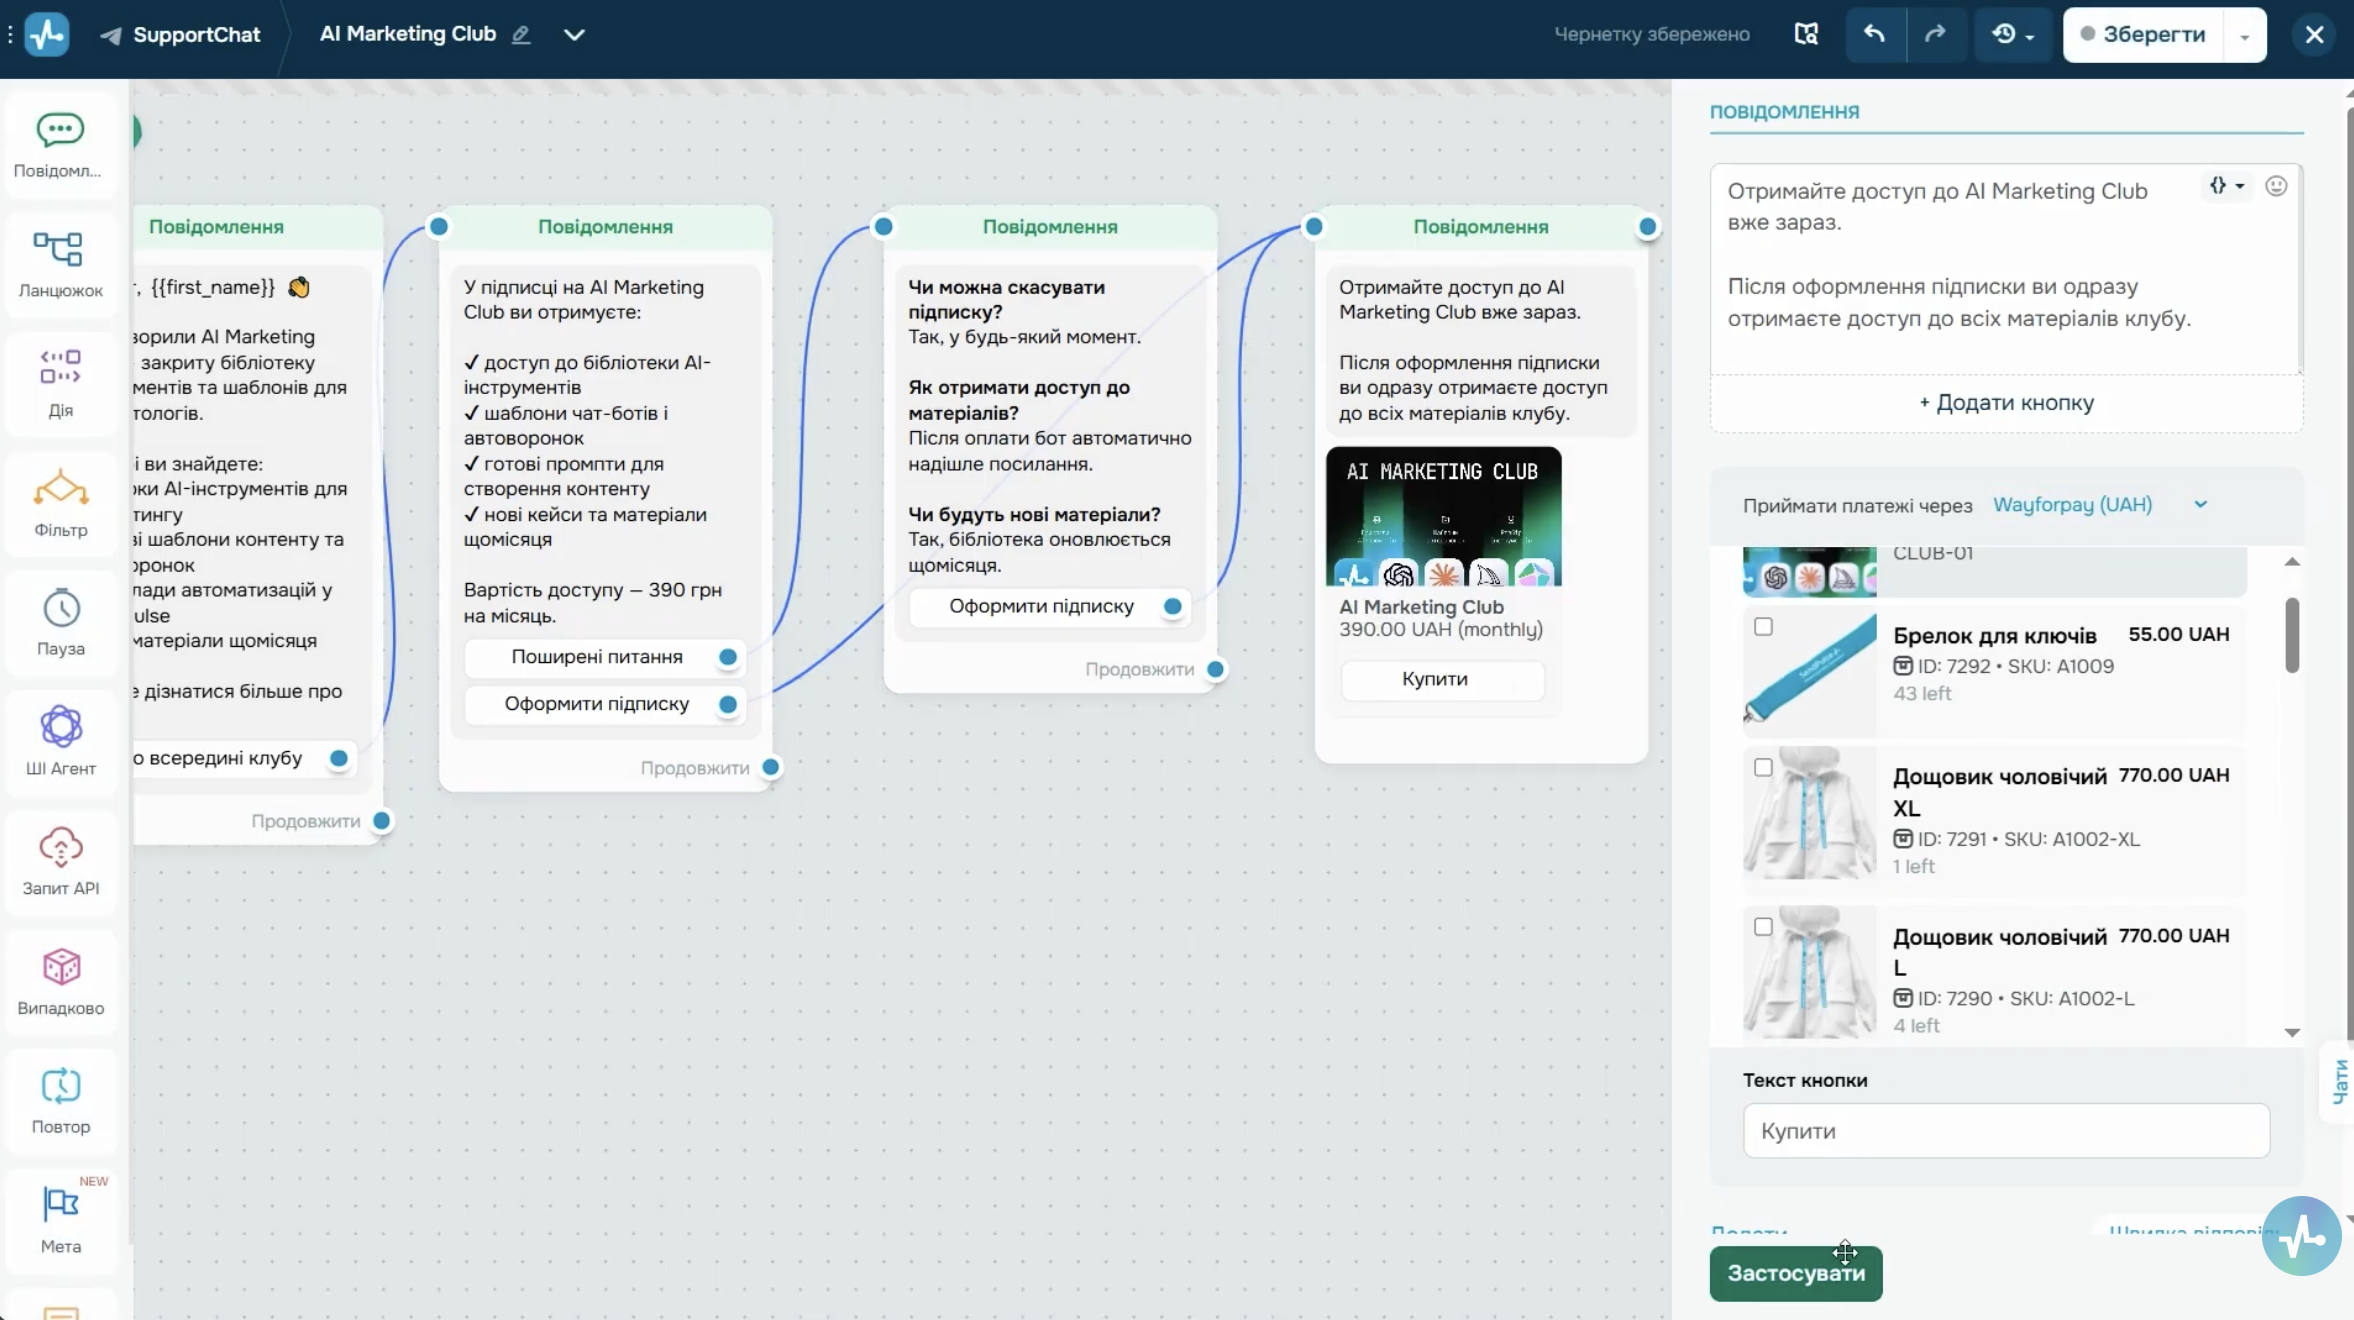Open the Wayforpay (UAH) payment method dropdown
Screen dimensions: 2354x1320
pyautogui.click(x=2100, y=505)
